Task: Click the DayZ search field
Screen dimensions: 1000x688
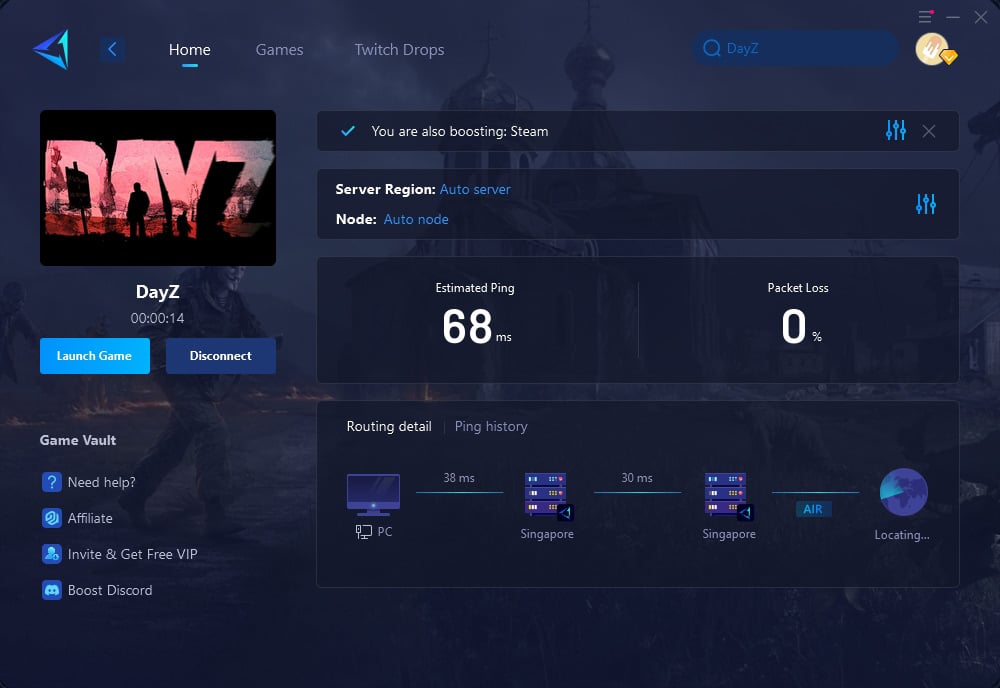Action: (x=795, y=48)
